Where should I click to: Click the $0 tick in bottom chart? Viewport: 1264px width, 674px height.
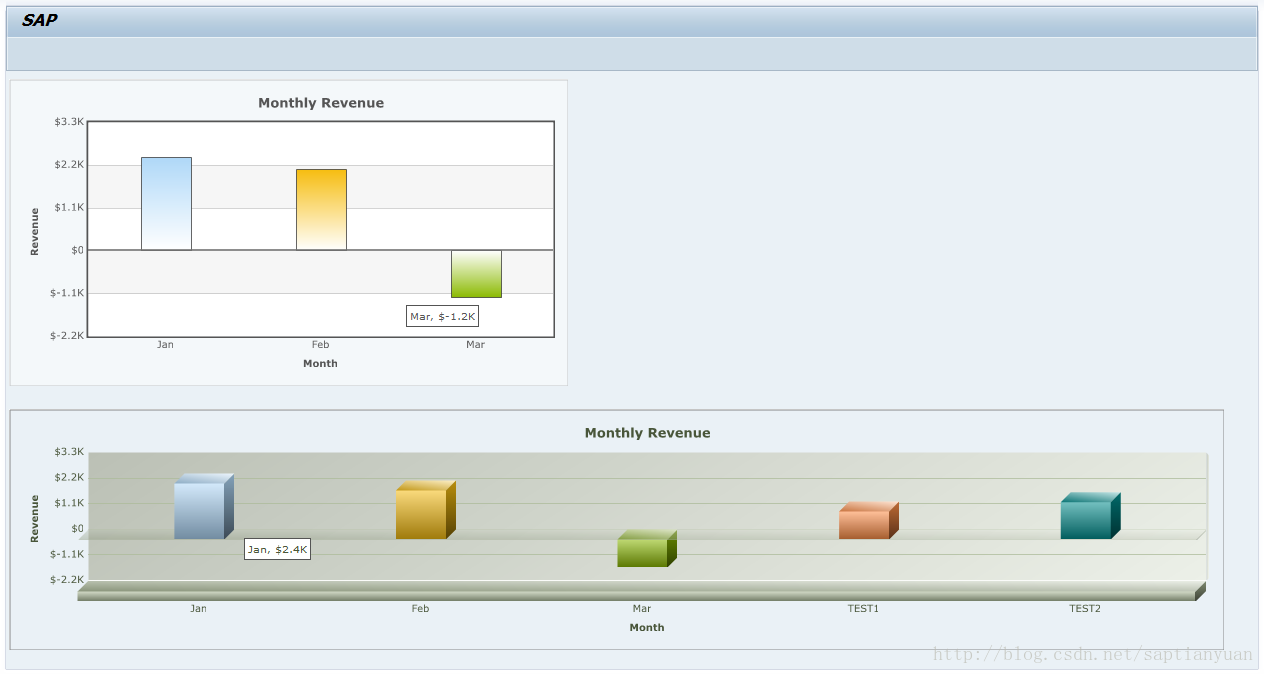(77, 529)
